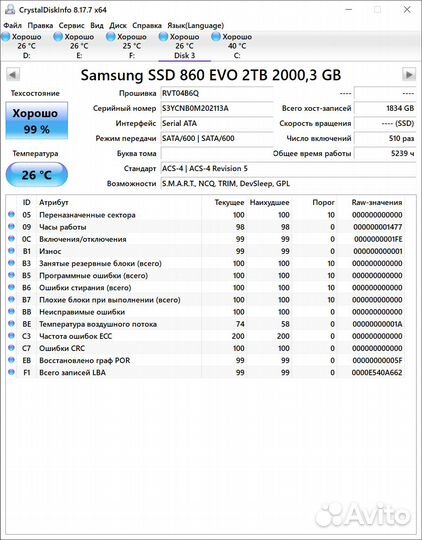This screenshot has width=422, height=540.
Task: Click the features field with S.M.A.R.T., NCQ, TRIM
Action: pos(288,184)
